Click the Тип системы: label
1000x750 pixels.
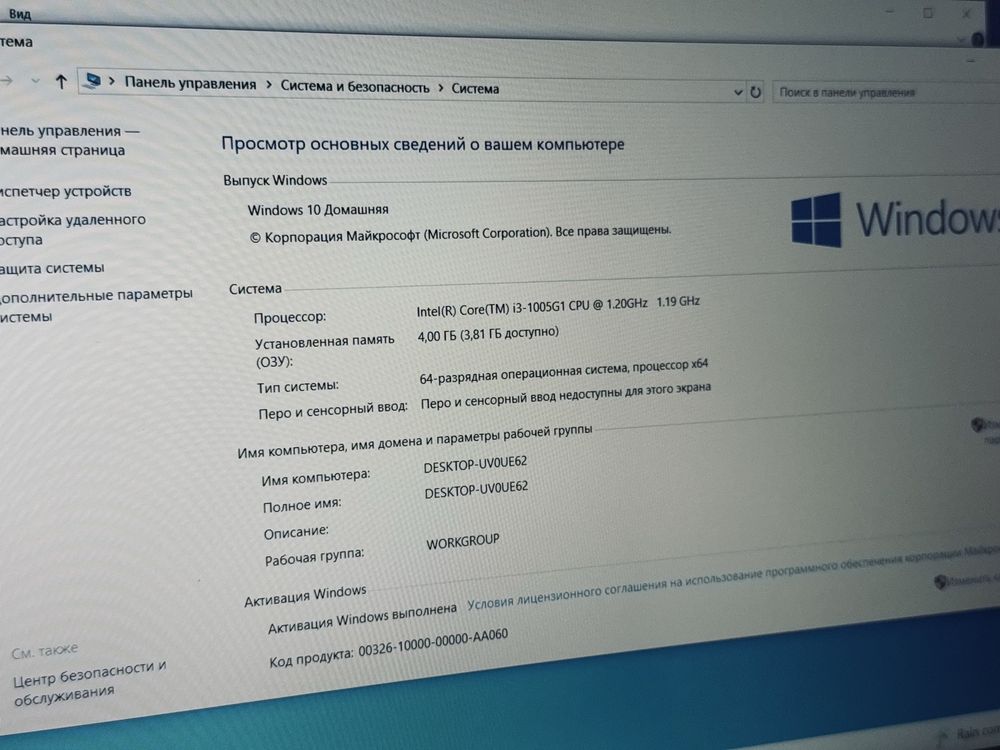point(297,386)
